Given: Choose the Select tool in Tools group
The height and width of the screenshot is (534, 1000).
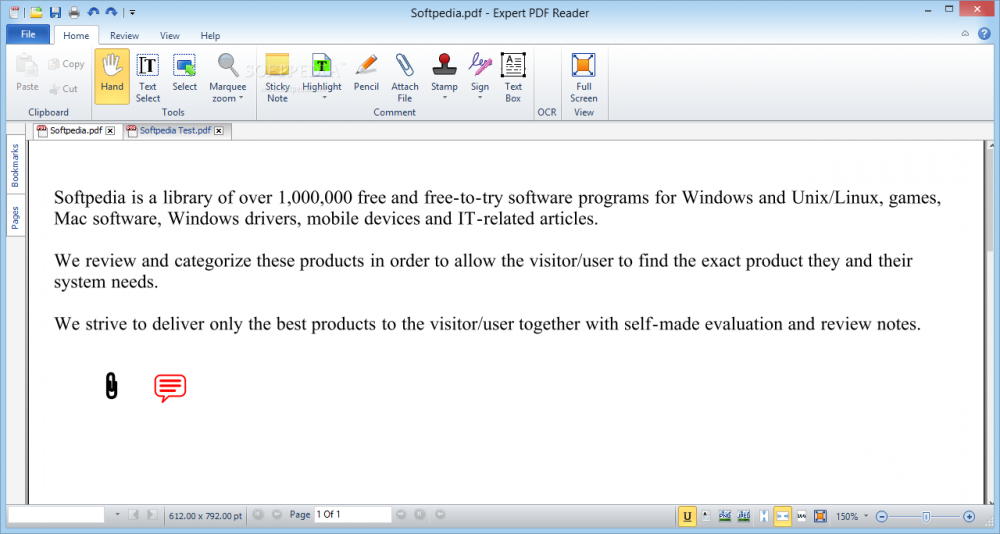Looking at the screenshot, I should pyautogui.click(x=184, y=73).
